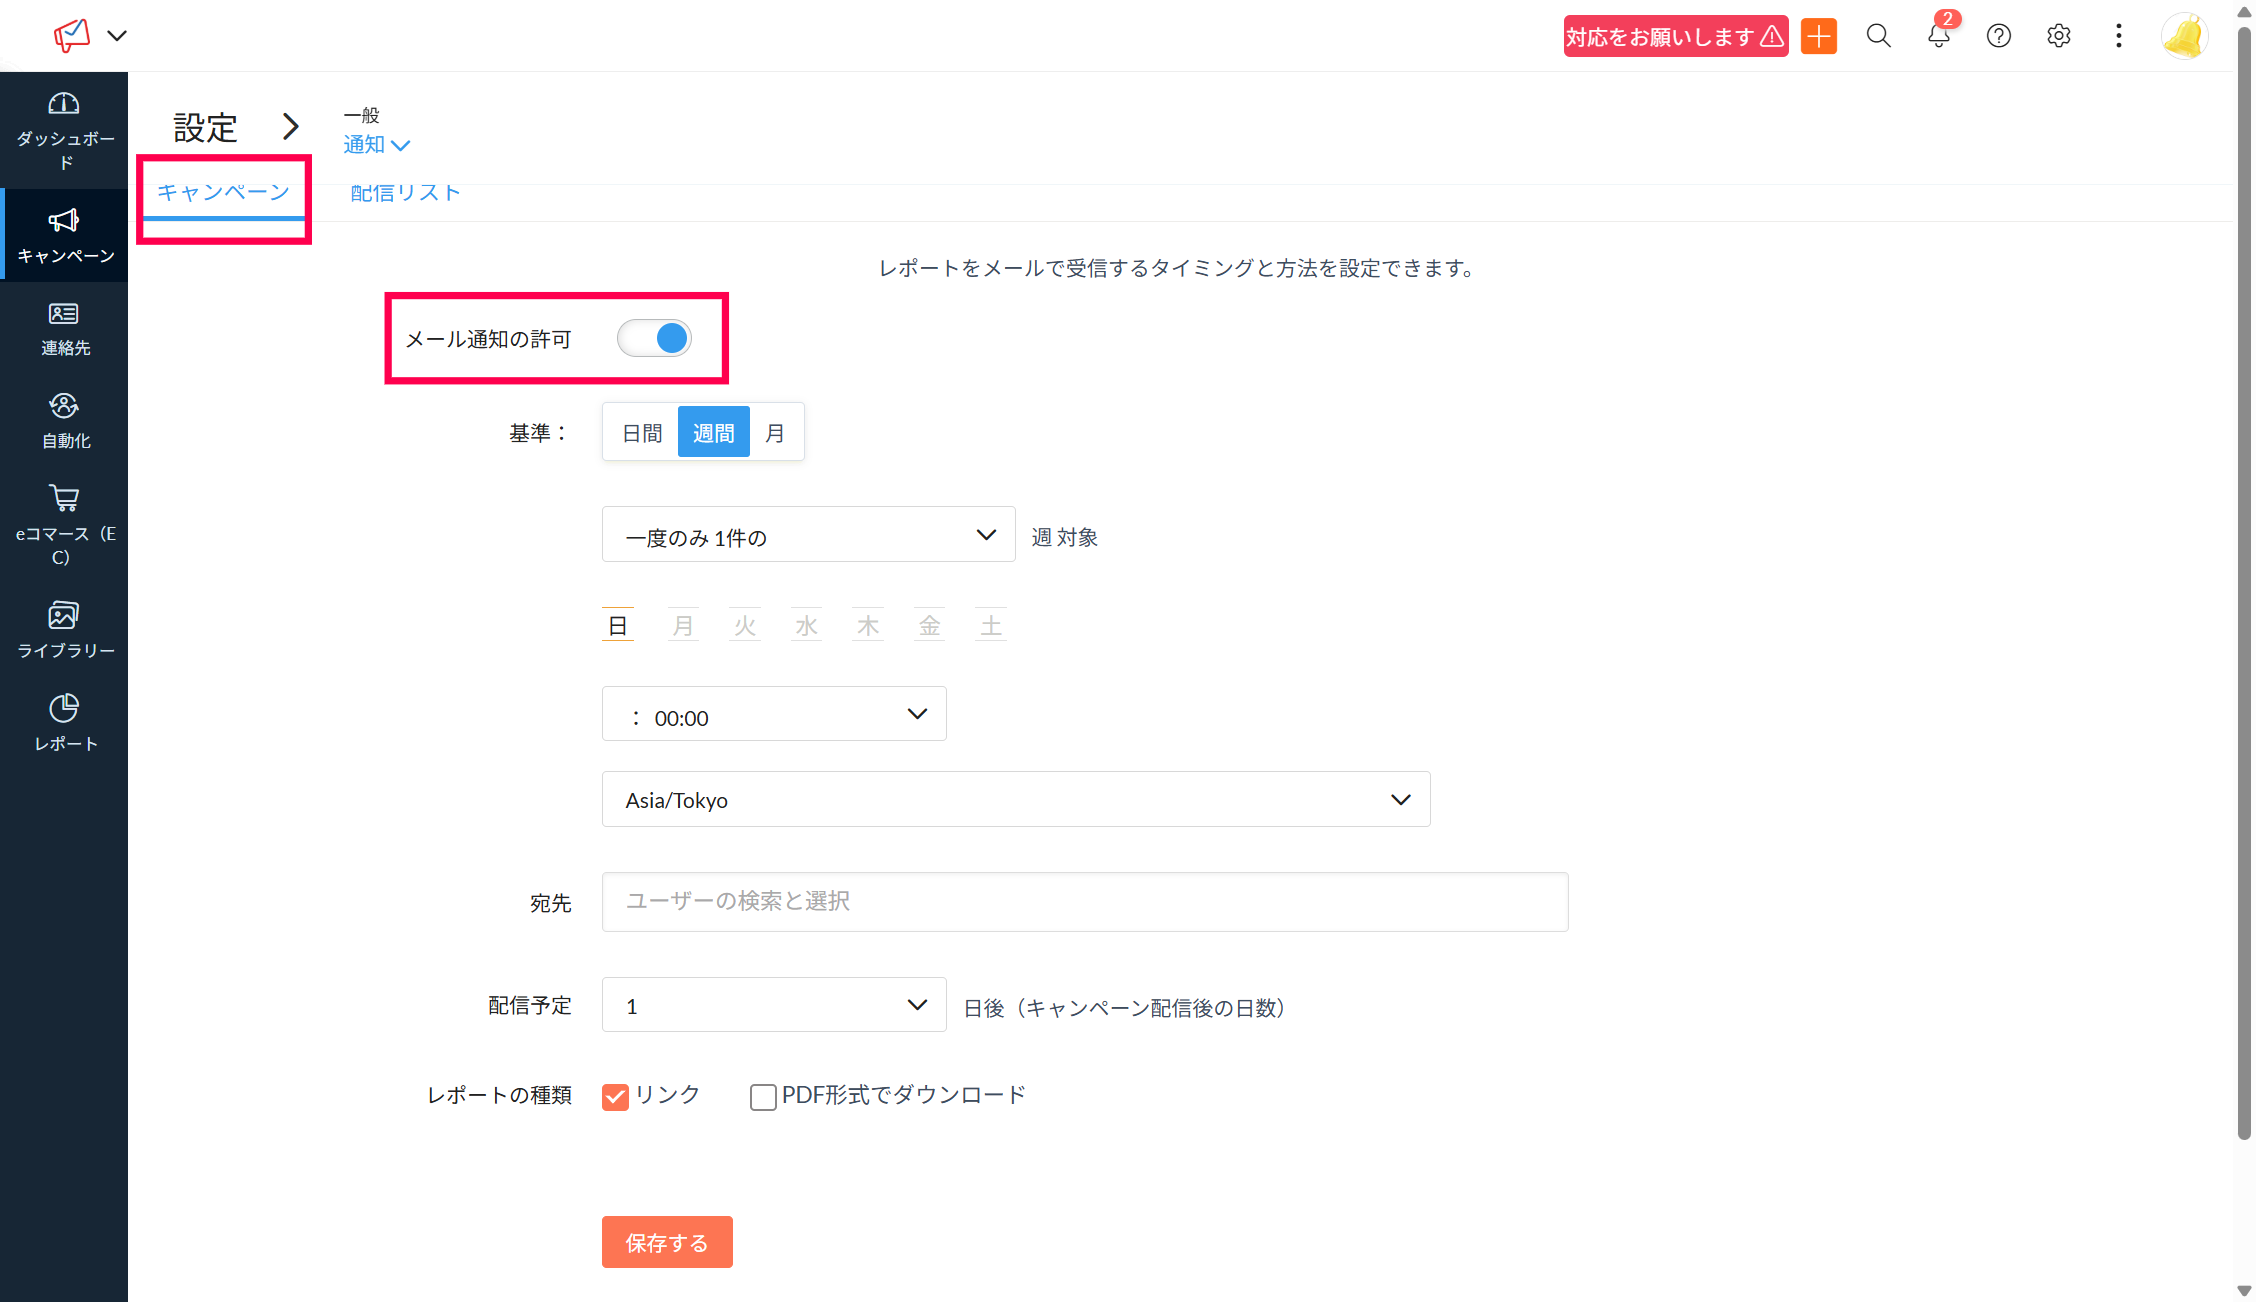Click the 対応をお願いします alert button
This screenshot has width=2256, height=1302.
(1675, 37)
